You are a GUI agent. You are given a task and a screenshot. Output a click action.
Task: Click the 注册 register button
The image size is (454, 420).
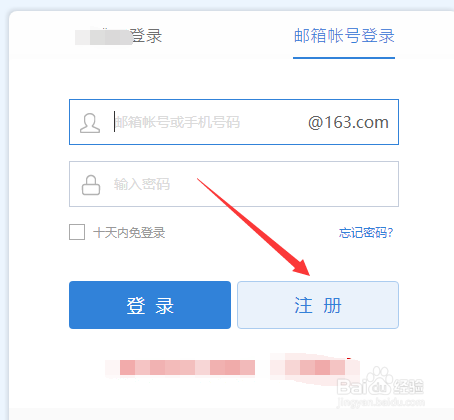(x=318, y=305)
